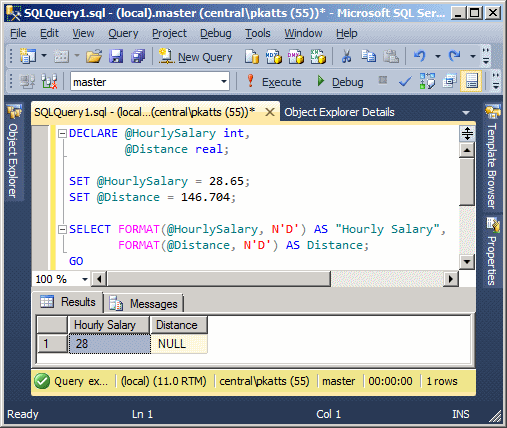
Task: Click the Analysis Services MDX Query icon
Action: 274,56
